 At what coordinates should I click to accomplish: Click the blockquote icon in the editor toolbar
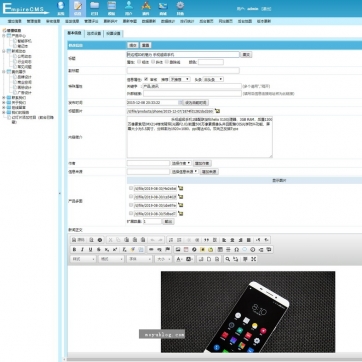click(x=206, y=240)
